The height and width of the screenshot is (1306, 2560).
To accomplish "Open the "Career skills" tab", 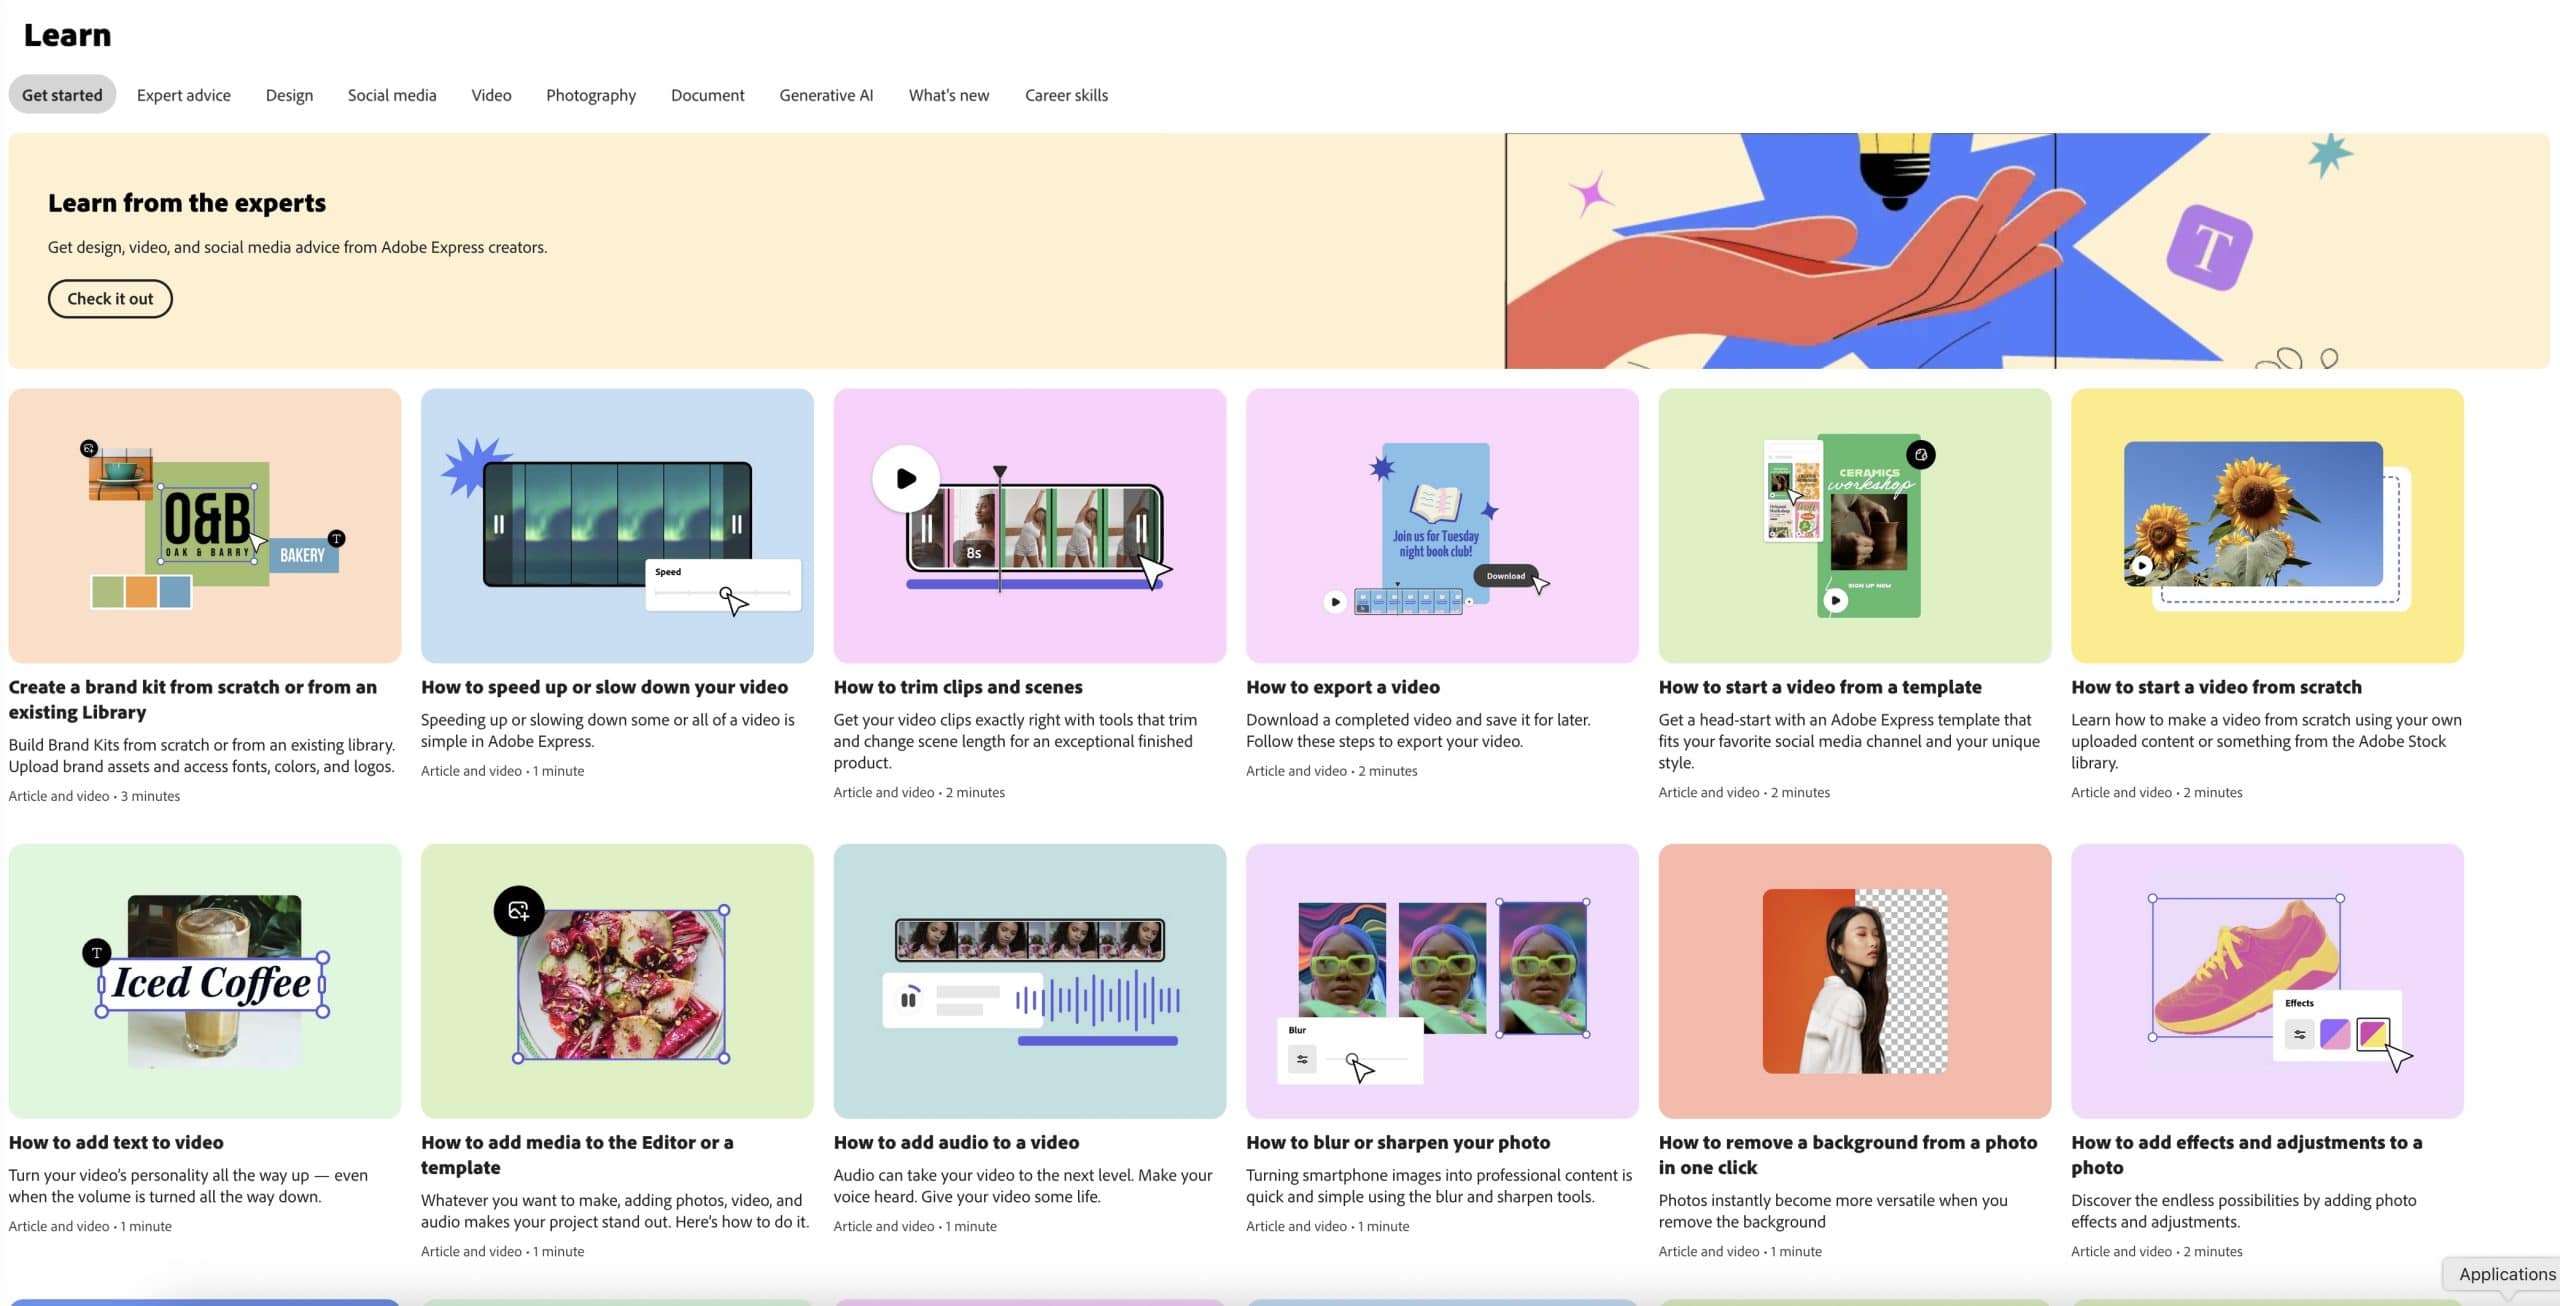I will click(1066, 94).
